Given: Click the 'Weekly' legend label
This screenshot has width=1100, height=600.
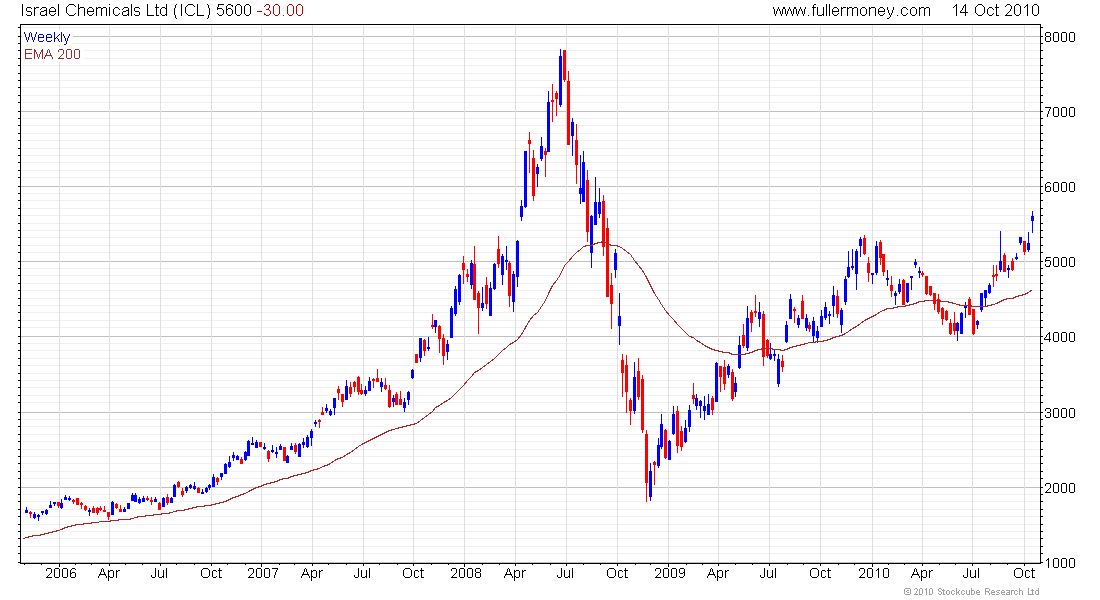Looking at the screenshot, I should tap(47, 37).
